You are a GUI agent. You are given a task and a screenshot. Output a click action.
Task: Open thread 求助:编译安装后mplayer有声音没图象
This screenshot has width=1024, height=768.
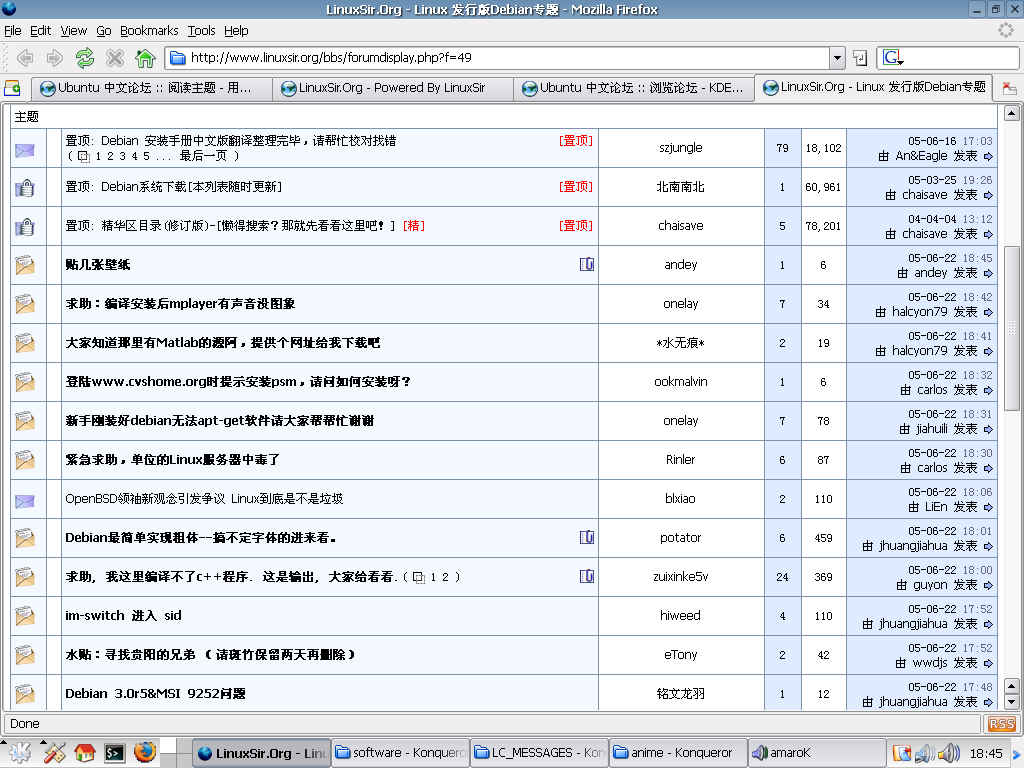pos(180,304)
